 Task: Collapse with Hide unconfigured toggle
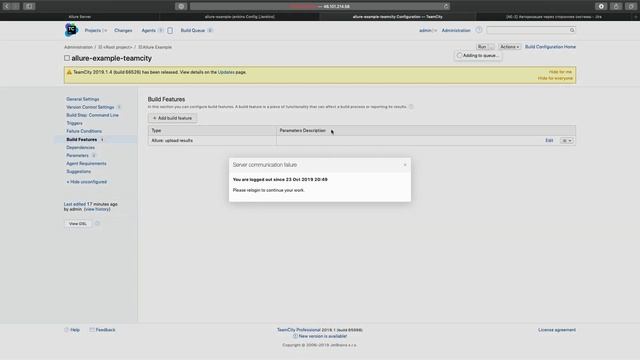tap(87, 182)
